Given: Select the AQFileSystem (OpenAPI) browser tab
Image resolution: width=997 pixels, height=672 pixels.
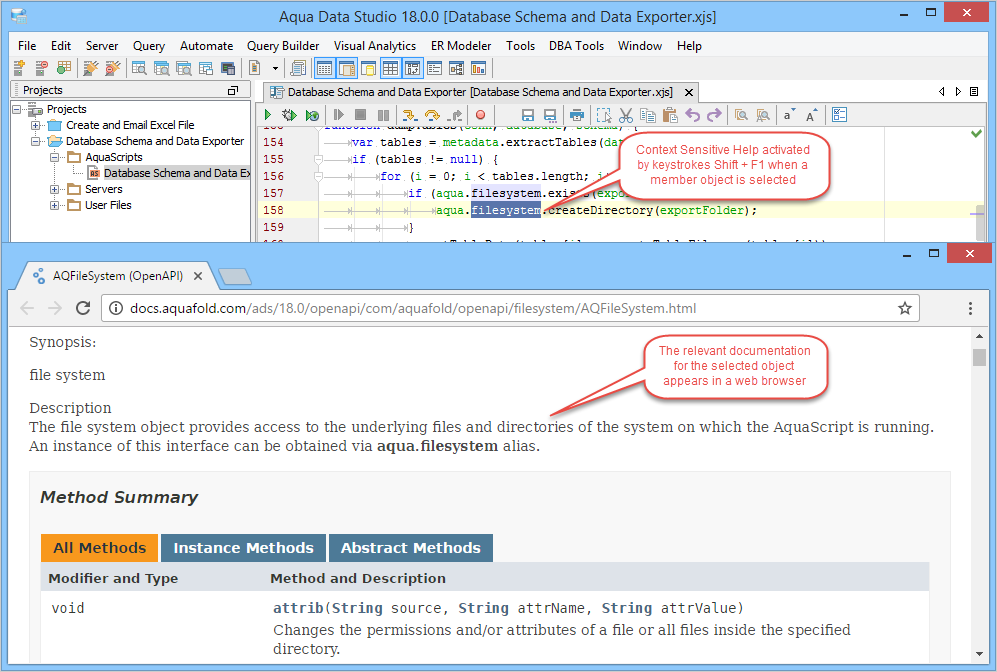Looking at the screenshot, I should [117, 276].
